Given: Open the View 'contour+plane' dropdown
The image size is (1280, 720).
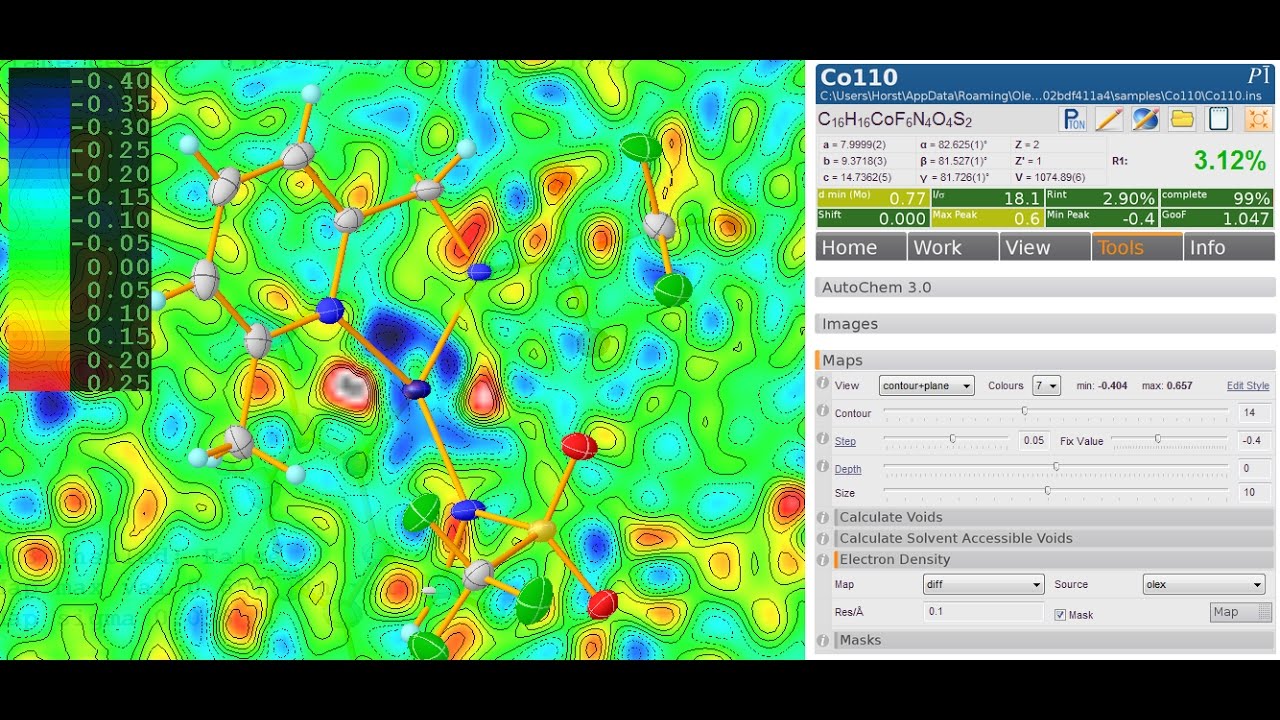Looking at the screenshot, I should click(x=926, y=385).
